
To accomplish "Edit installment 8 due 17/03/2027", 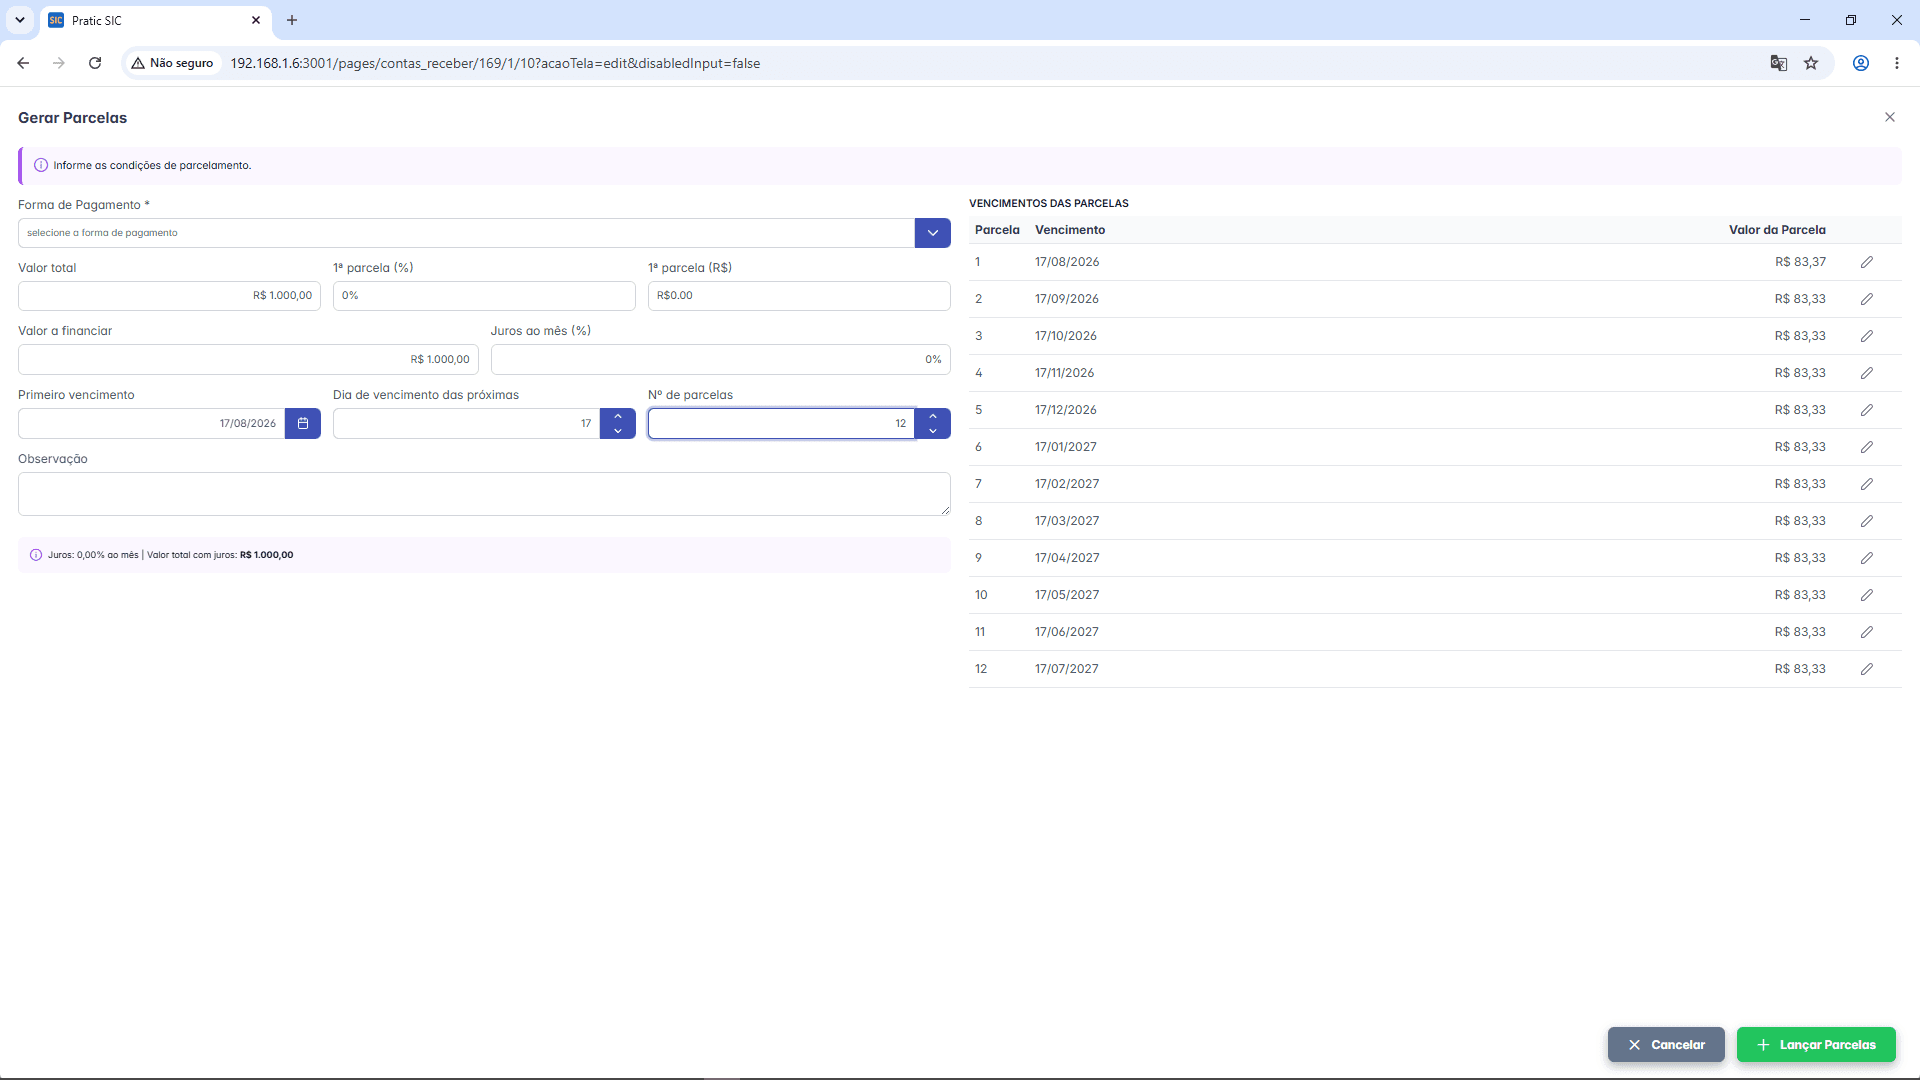I will pyautogui.click(x=1866, y=521).
